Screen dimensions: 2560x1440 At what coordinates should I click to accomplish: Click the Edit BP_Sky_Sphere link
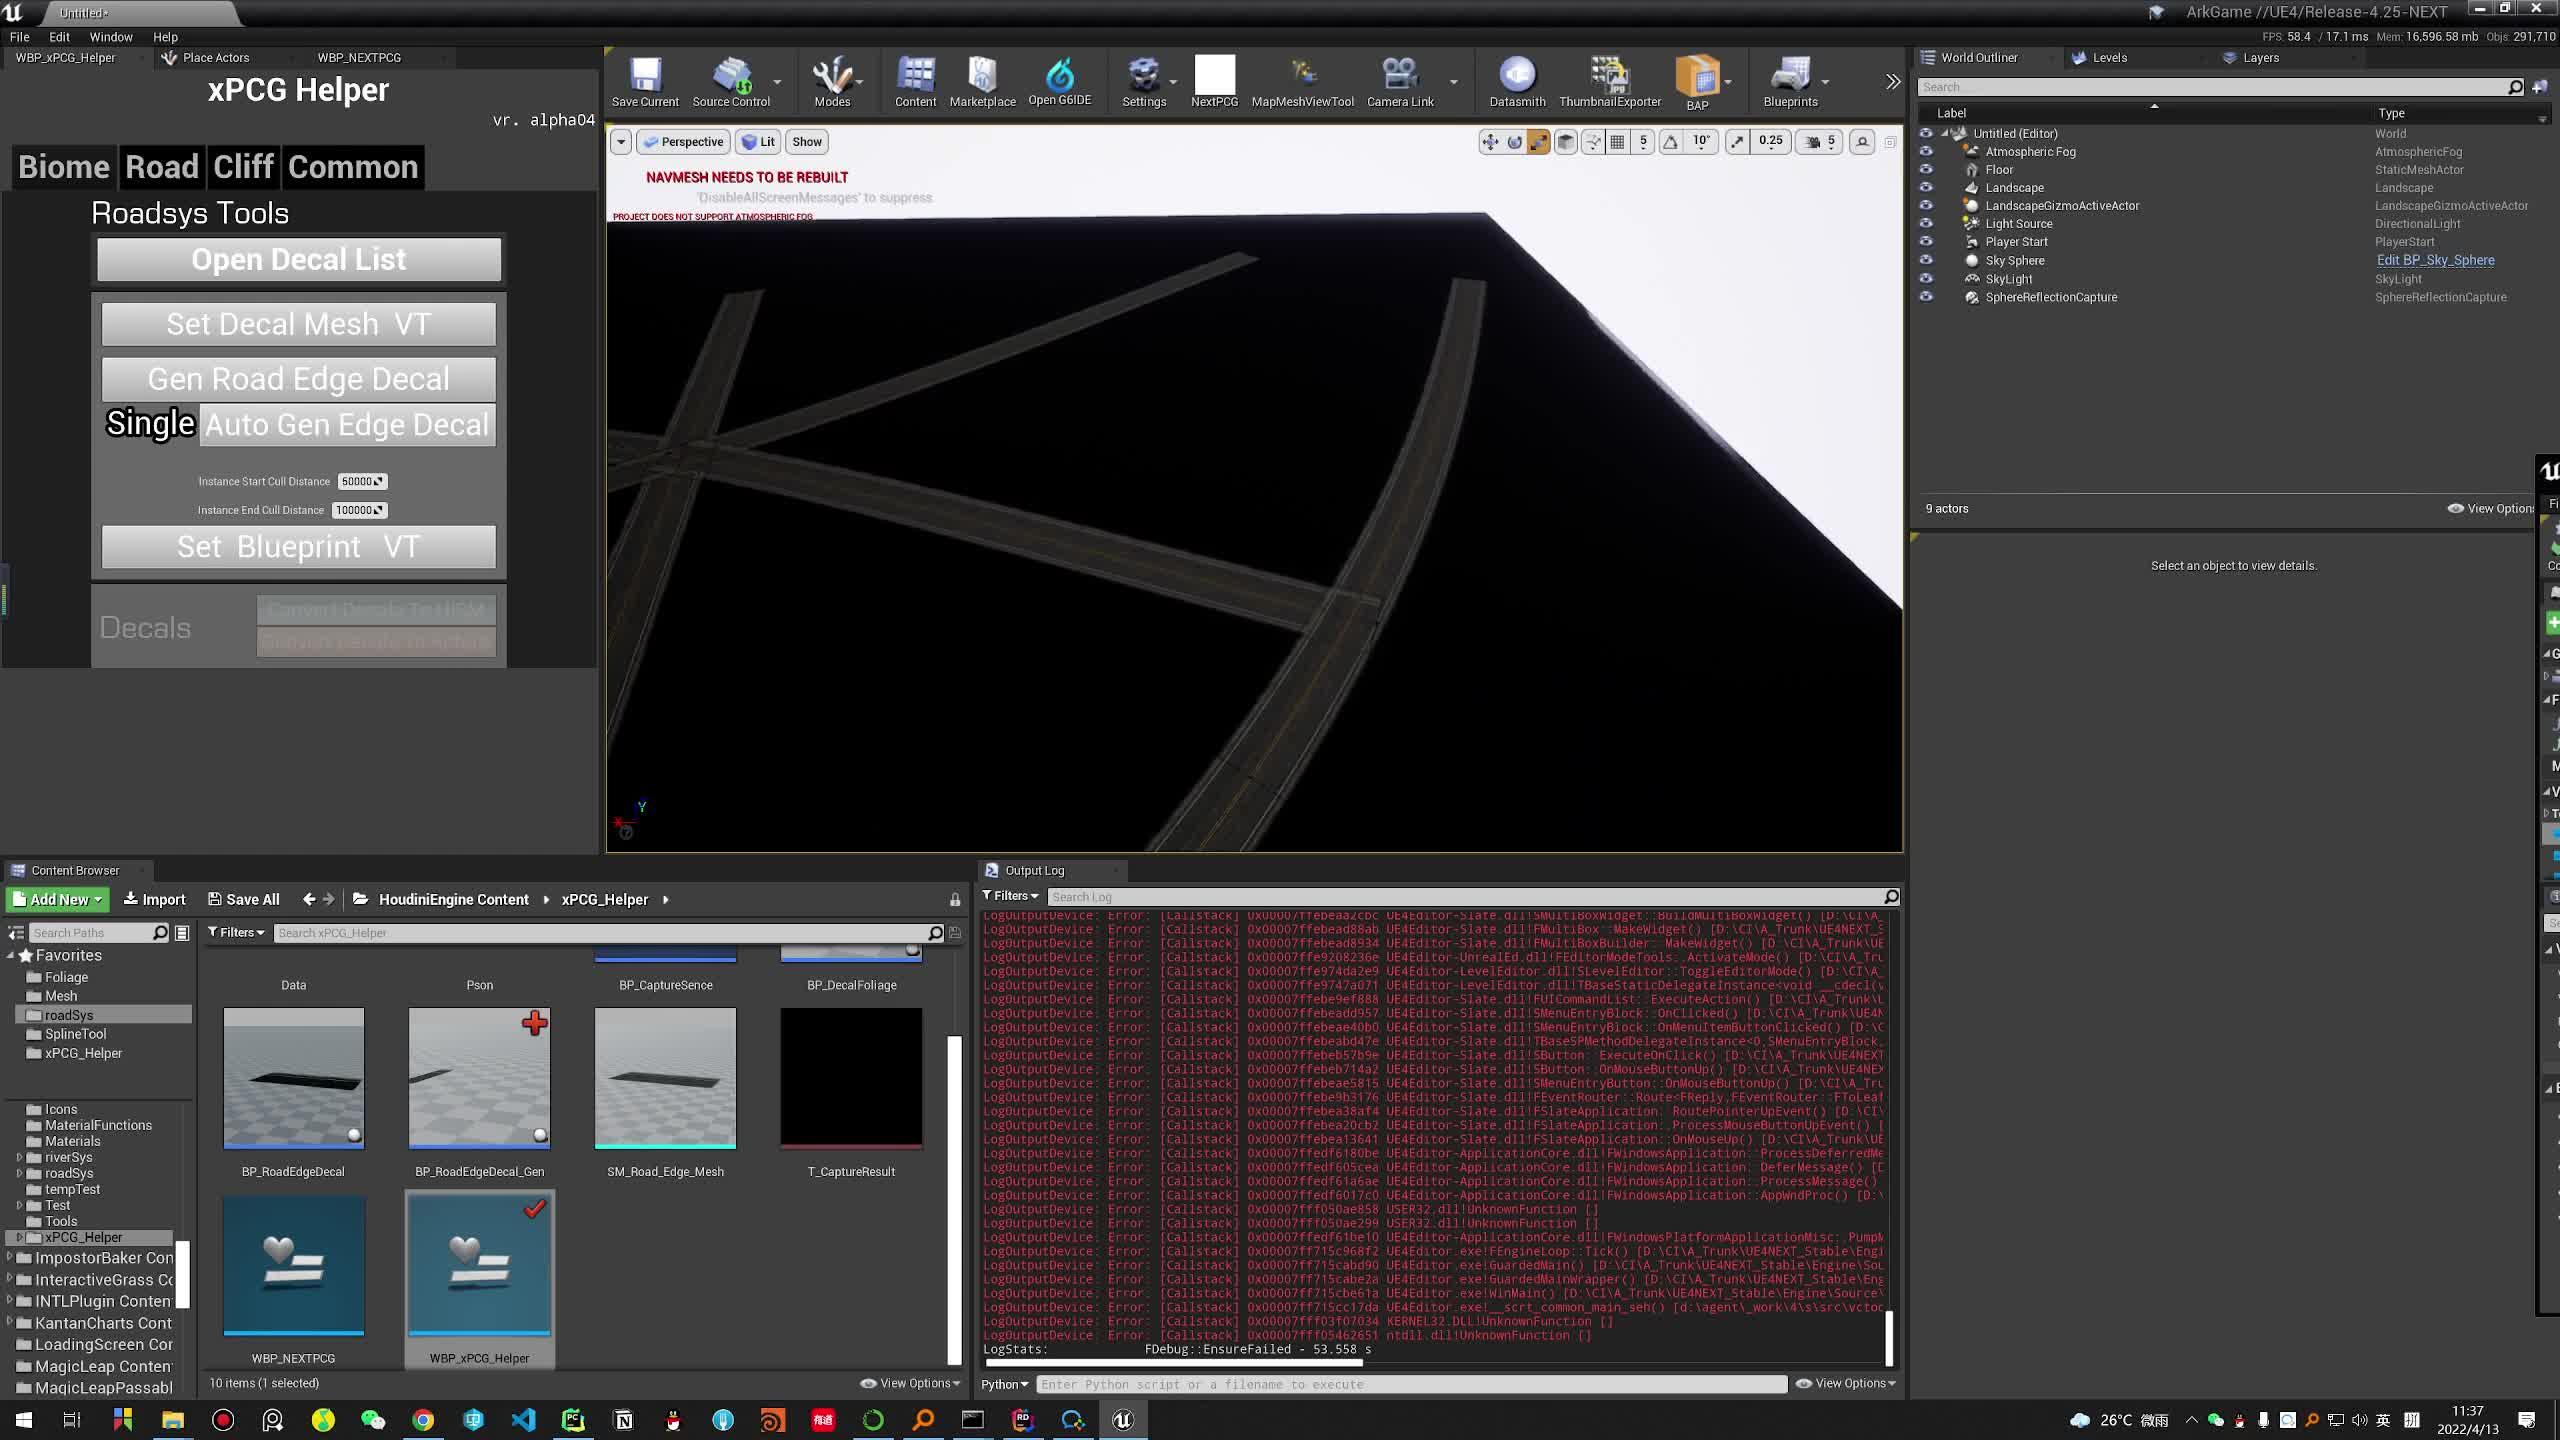pyautogui.click(x=2435, y=260)
